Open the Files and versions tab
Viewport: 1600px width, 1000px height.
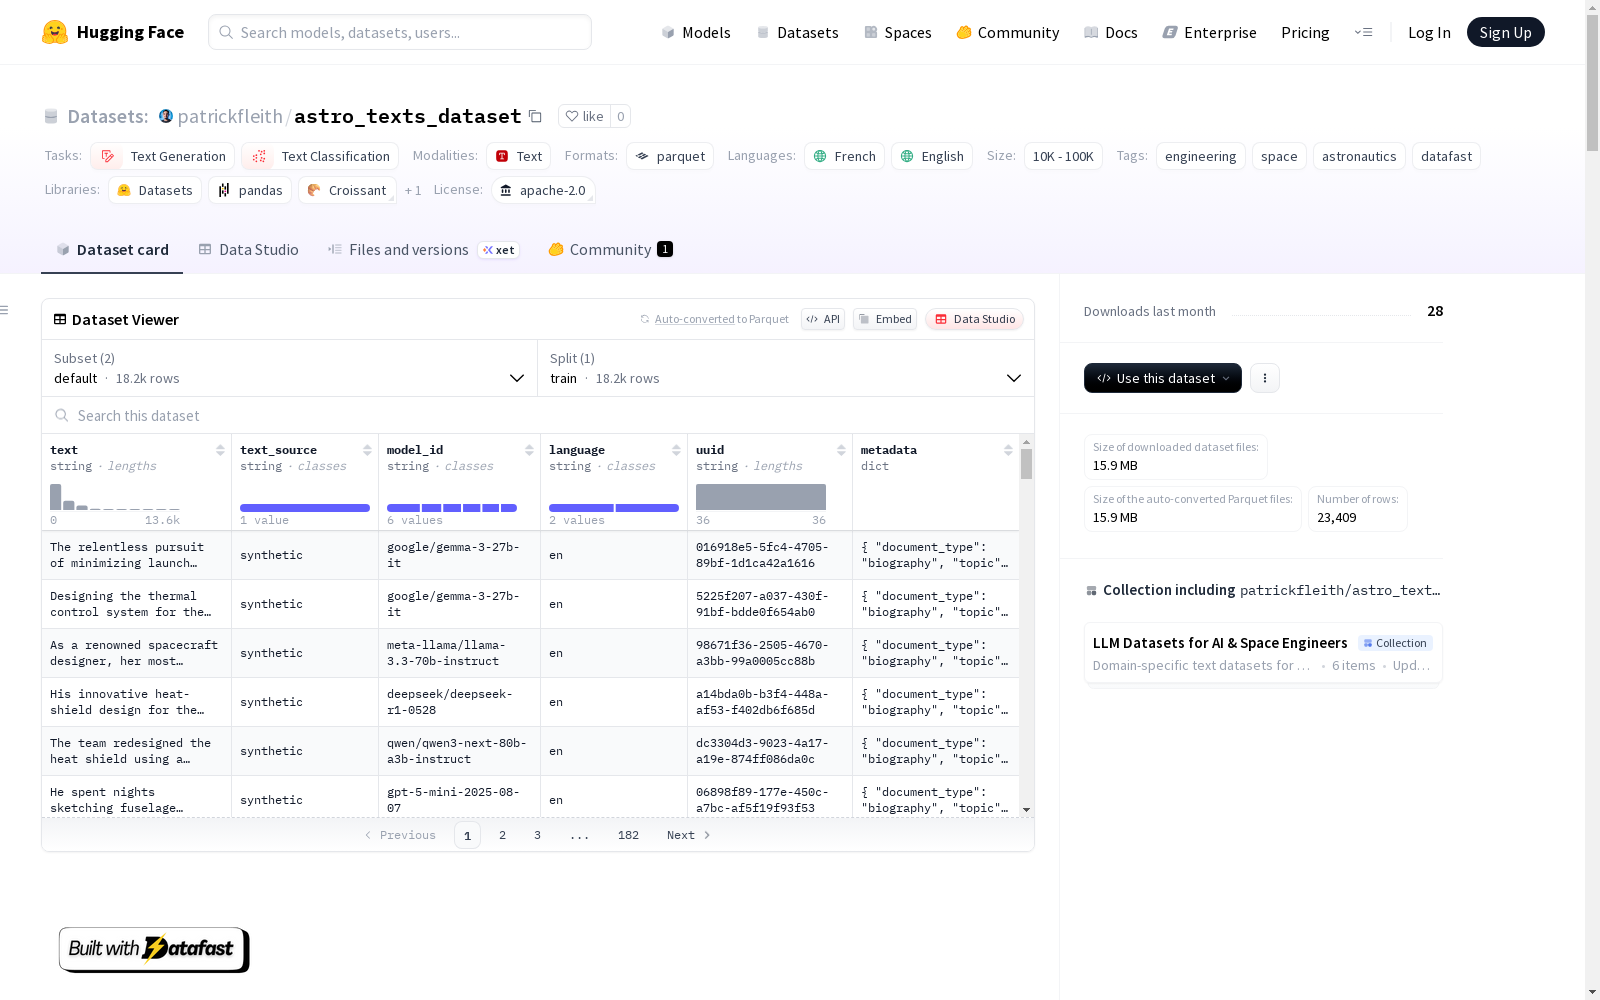(423, 250)
